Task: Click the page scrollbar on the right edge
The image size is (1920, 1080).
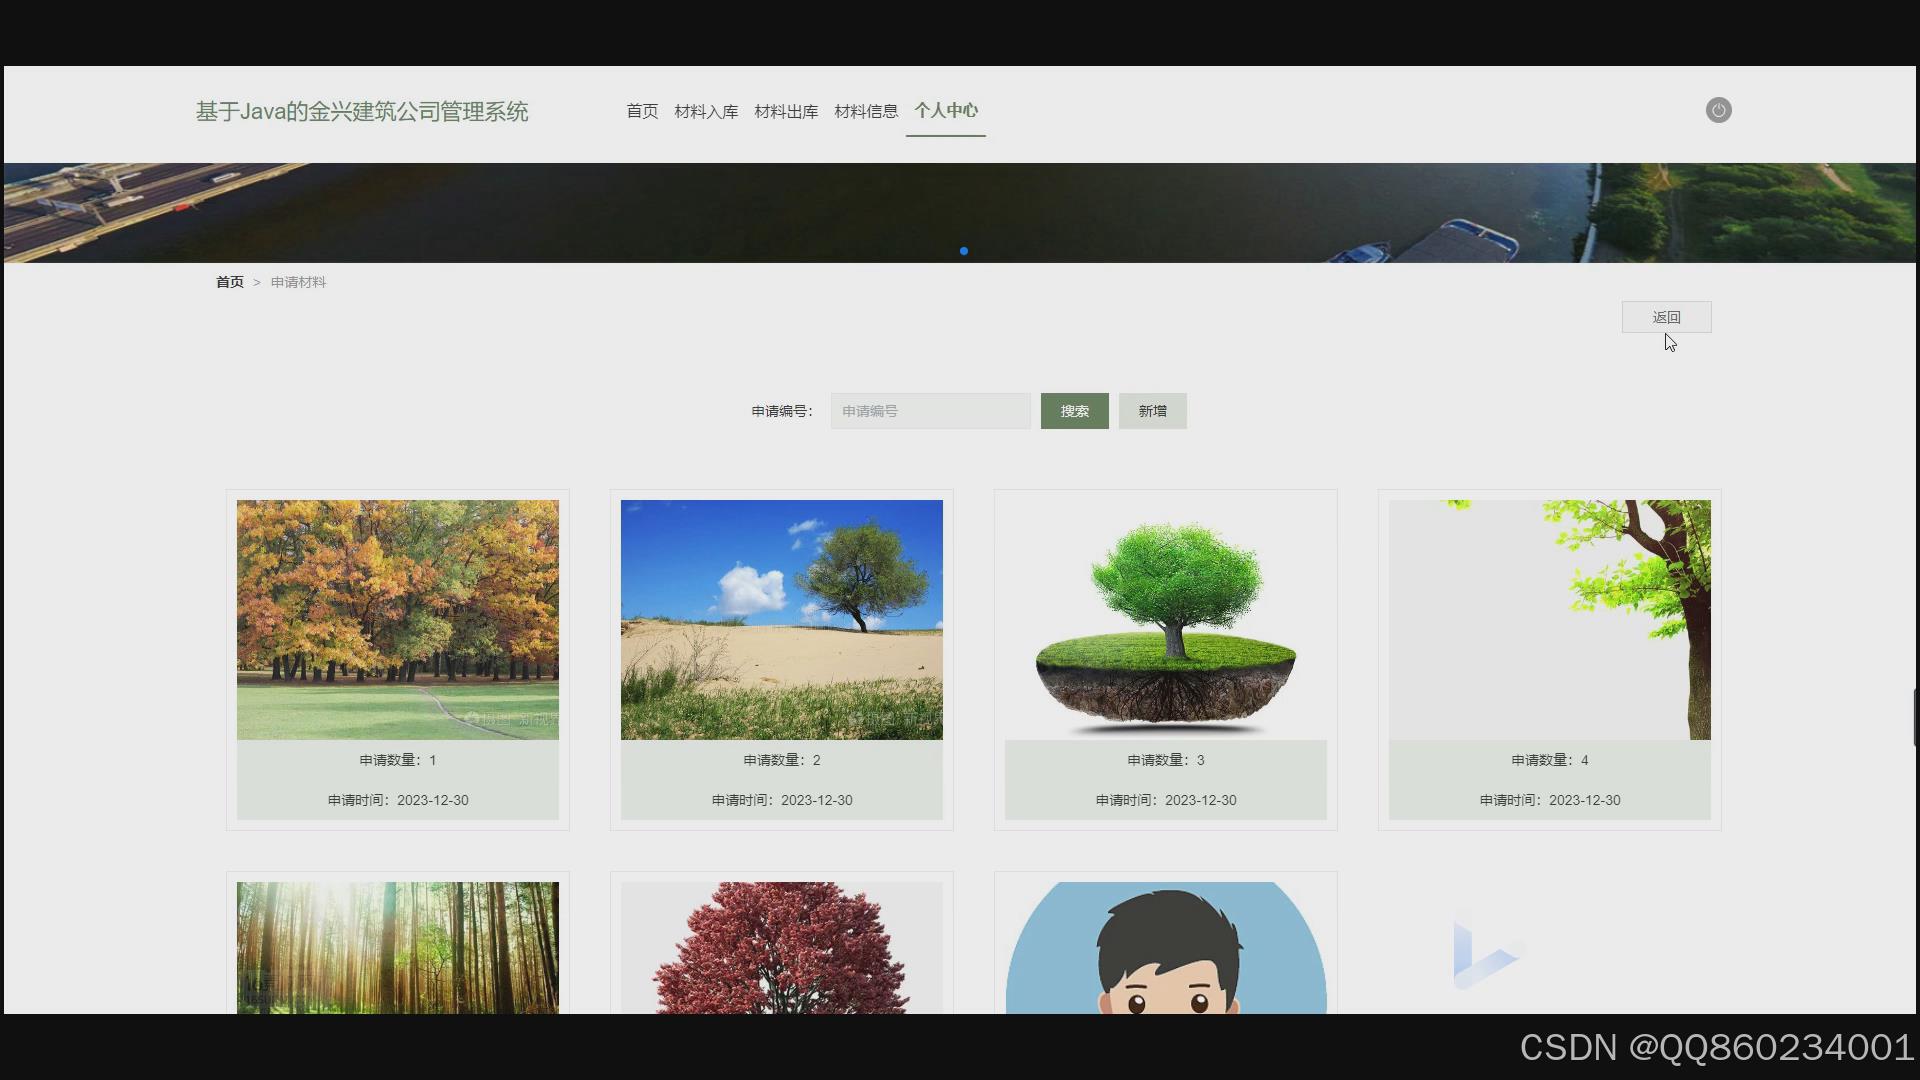Action: [x=1916, y=717]
